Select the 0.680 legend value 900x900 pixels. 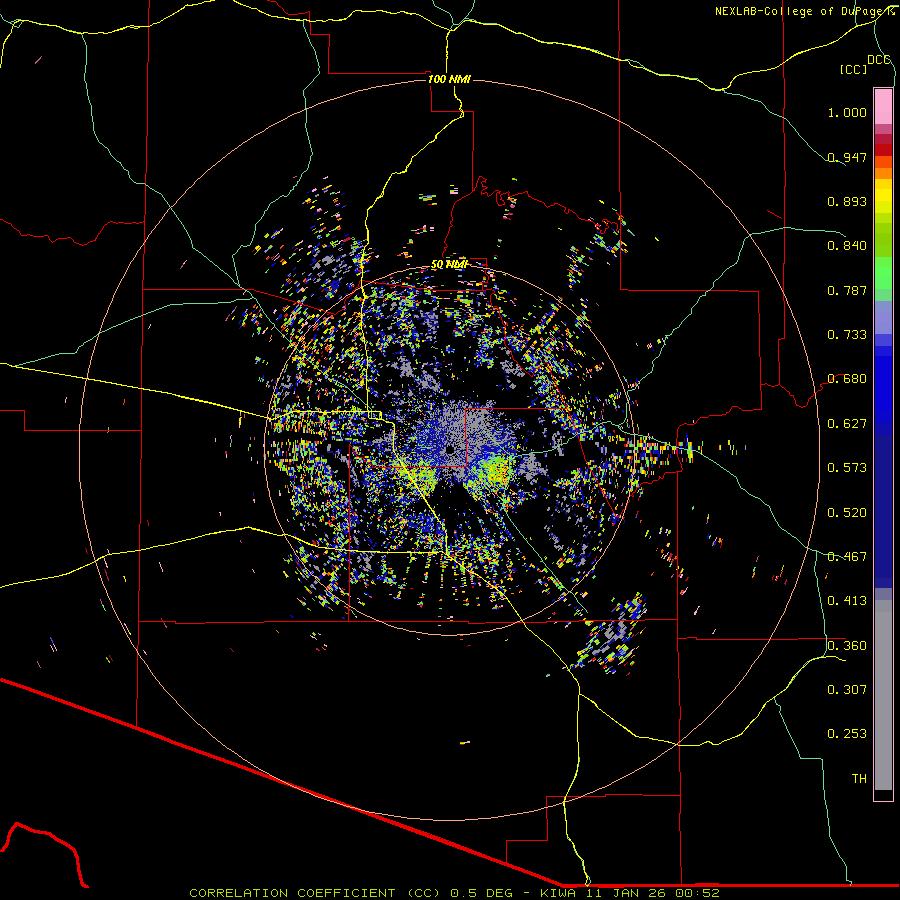(x=847, y=379)
